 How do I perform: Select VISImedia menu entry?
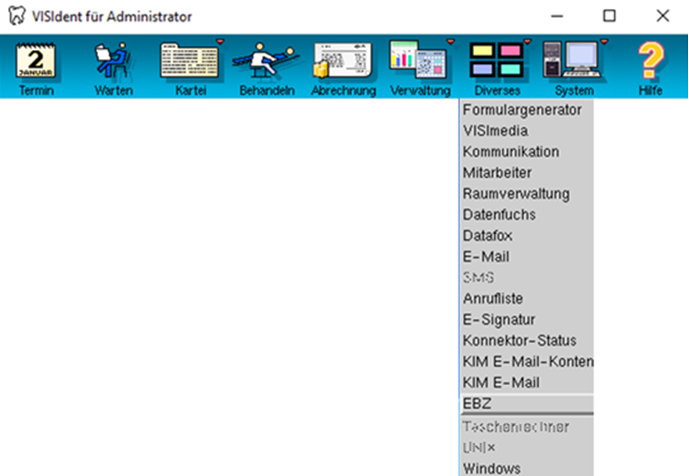(526, 131)
